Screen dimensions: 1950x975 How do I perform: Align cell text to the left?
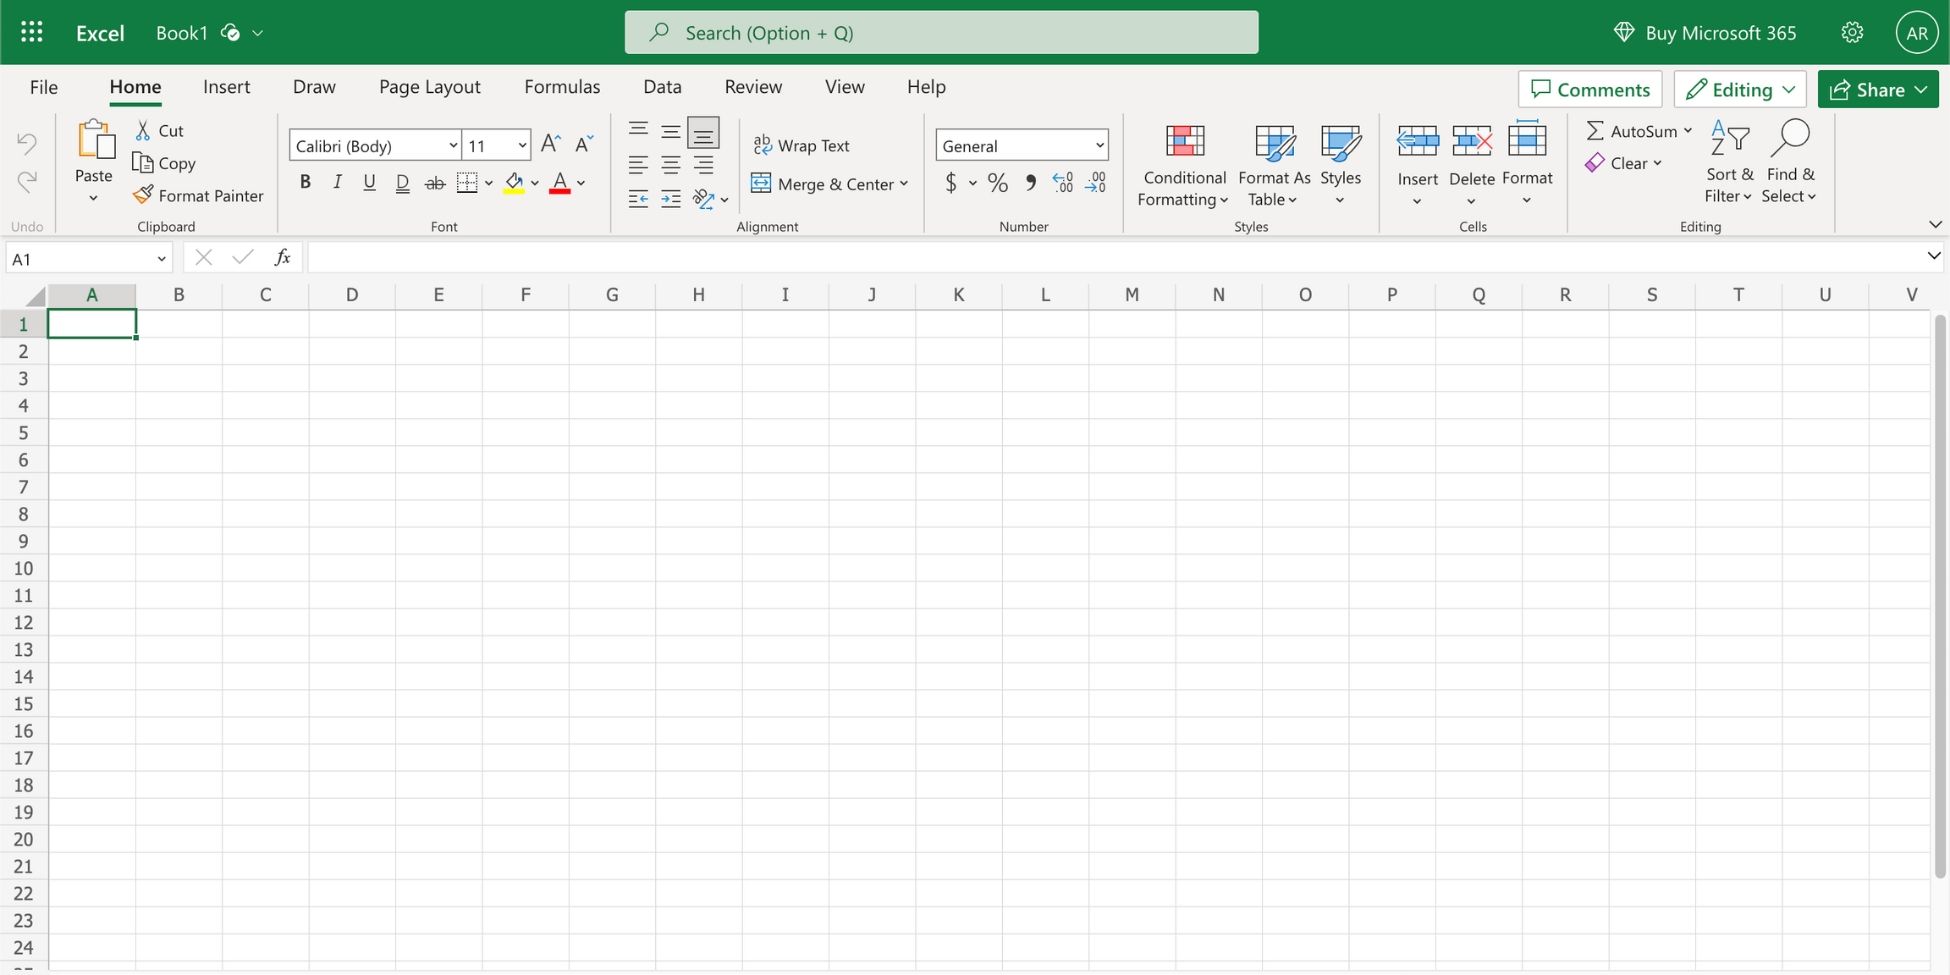click(x=638, y=165)
